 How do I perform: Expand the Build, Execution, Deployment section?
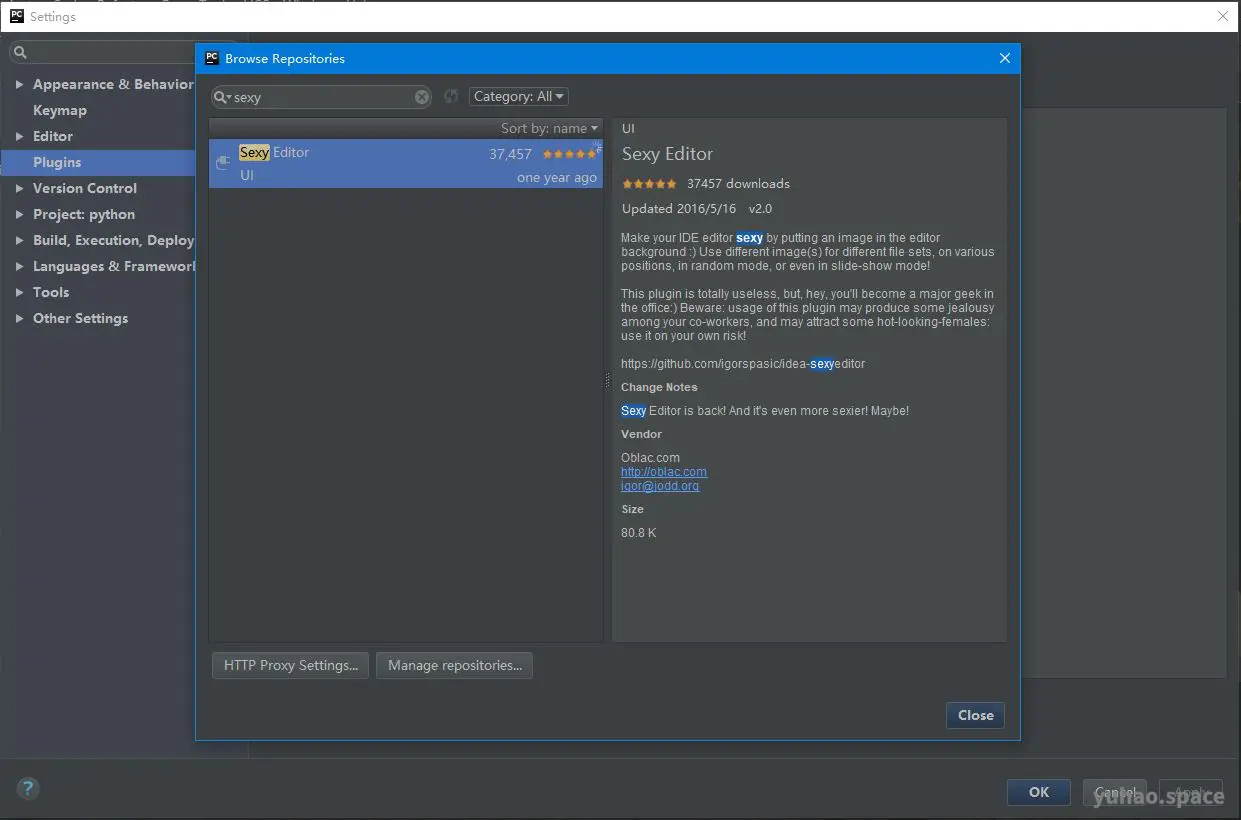(x=19, y=240)
